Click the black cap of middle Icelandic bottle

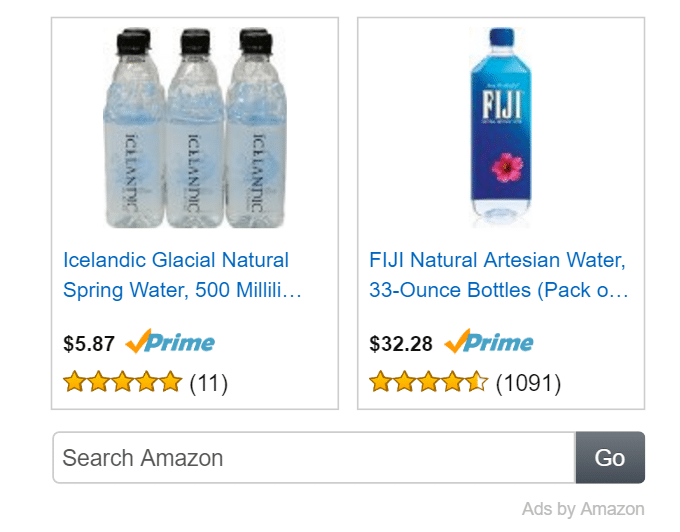coord(196,42)
